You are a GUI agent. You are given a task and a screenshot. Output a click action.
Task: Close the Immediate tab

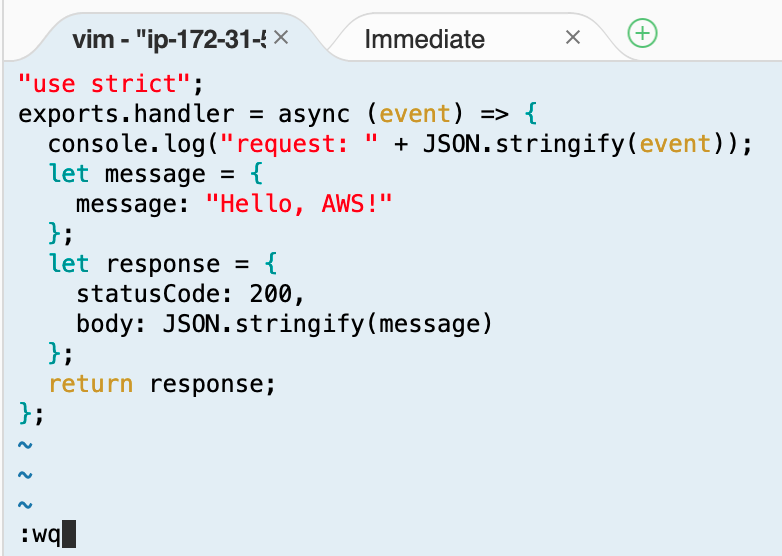[573, 37]
